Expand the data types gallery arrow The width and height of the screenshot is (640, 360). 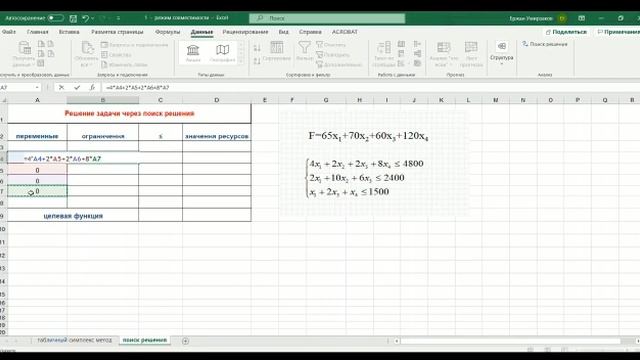pos(241,61)
